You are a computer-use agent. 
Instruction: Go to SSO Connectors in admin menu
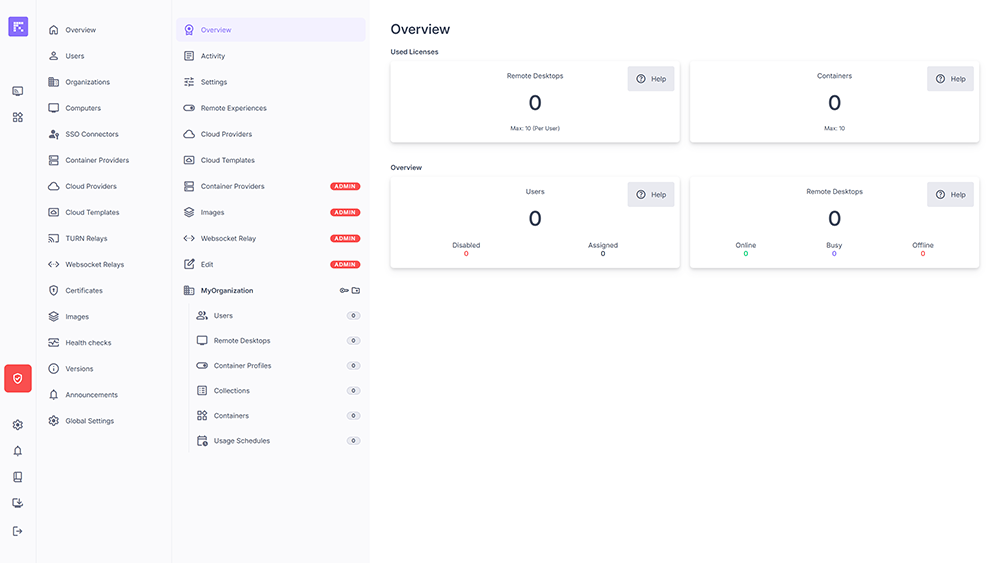click(91, 134)
